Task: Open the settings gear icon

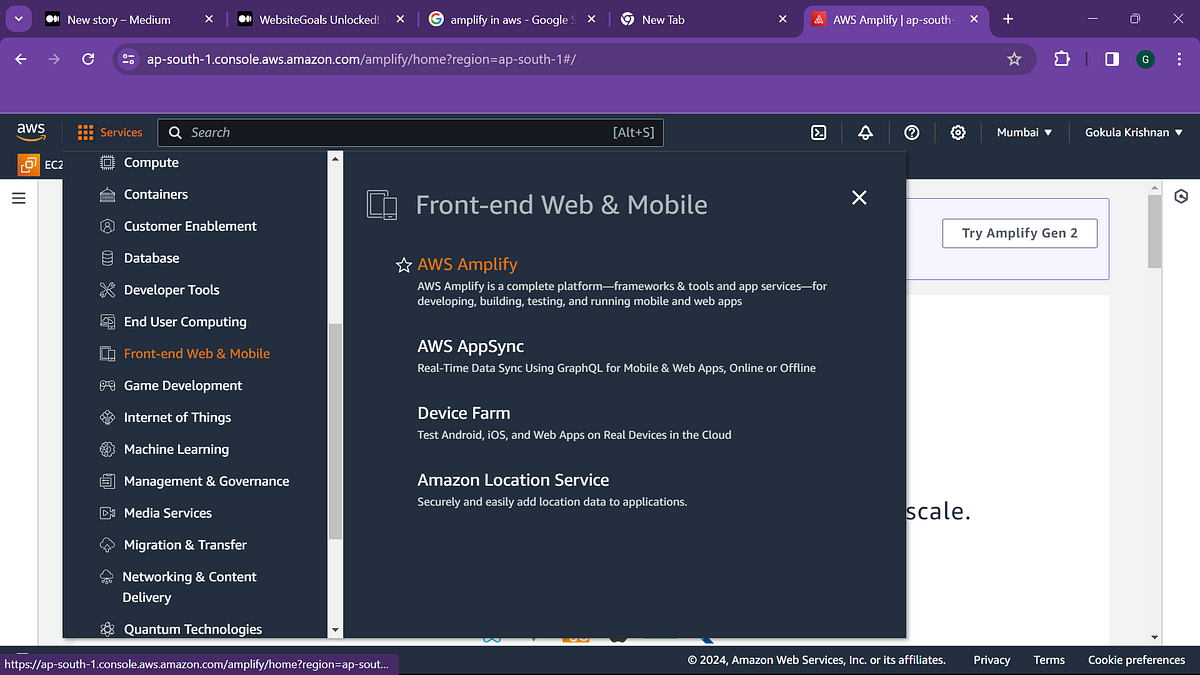Action: tap(957, 132)
